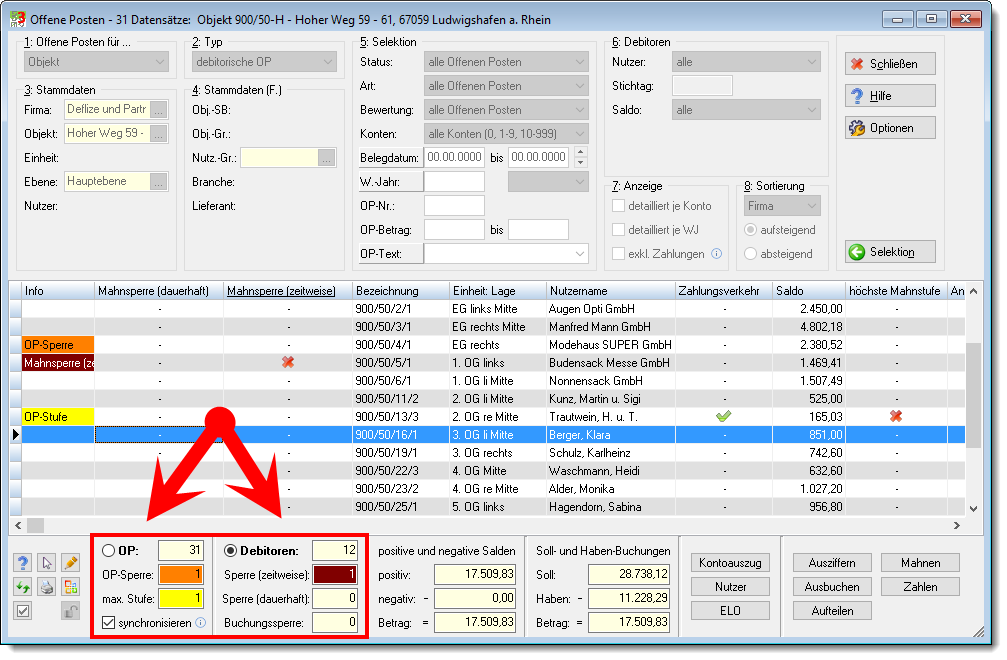
Task: Click the info icon next to synchronisieren
Action: point(200,622)
